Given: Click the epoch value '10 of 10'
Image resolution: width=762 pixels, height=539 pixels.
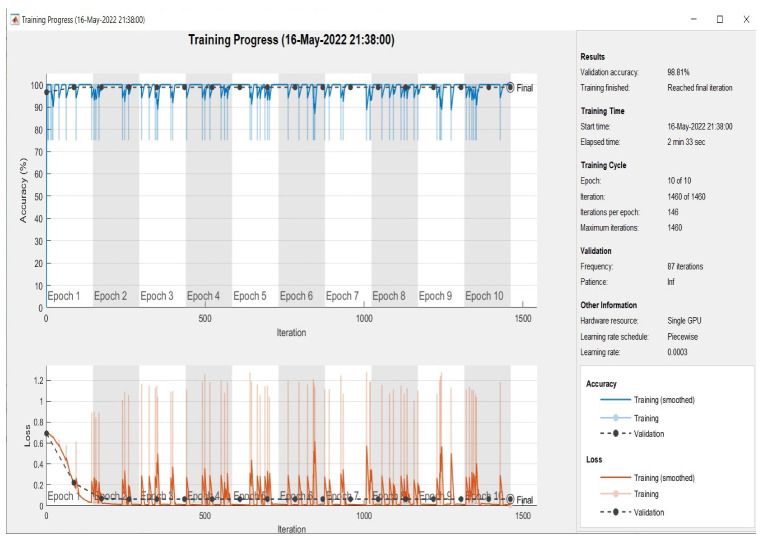Looking at the screenshot, I should pyautogui.click(x=679, y=180).
